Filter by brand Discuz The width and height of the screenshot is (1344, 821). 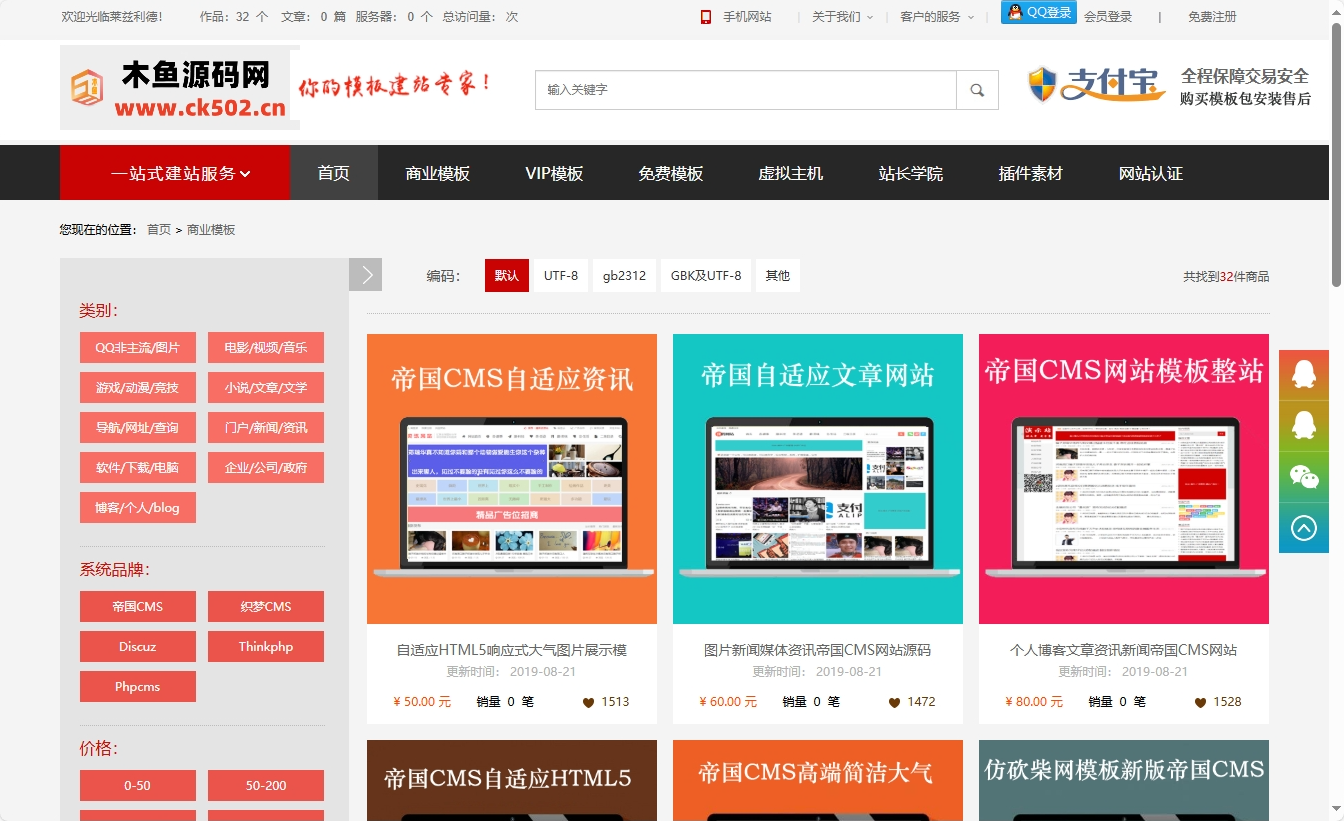coord(138,647)
